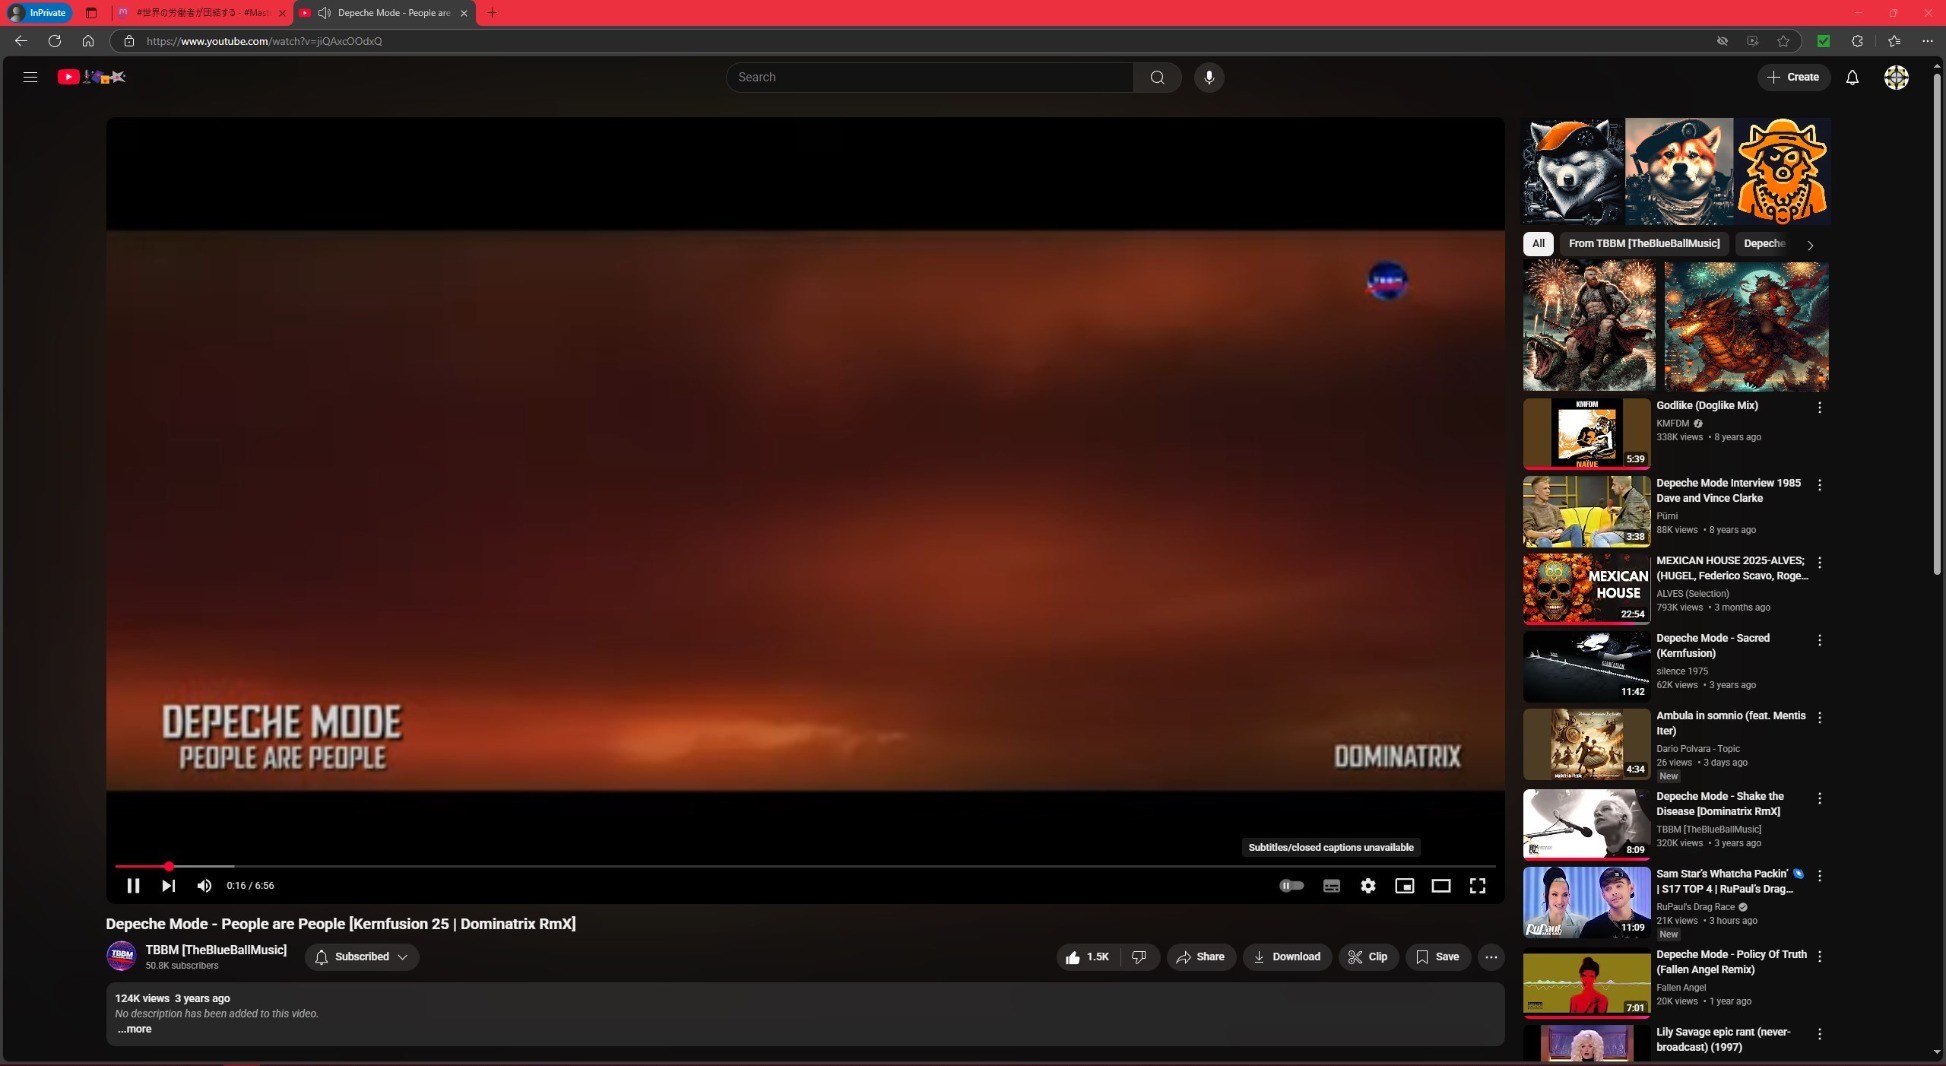
Task: Play the MEXICAN HOUSE thumbnail
Action: [1586, 588]
